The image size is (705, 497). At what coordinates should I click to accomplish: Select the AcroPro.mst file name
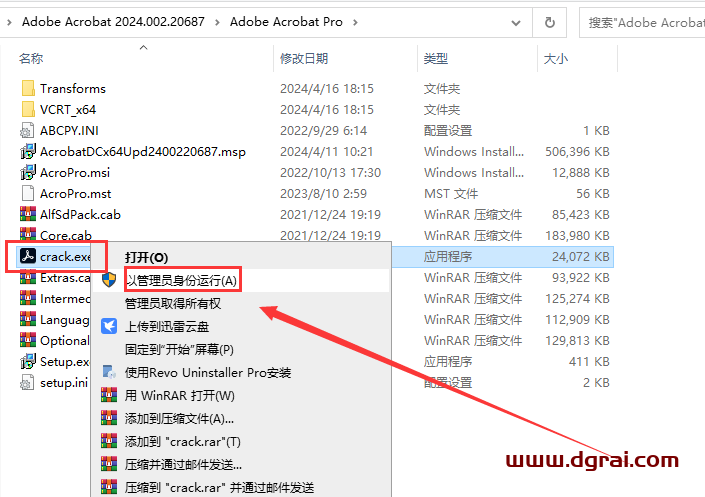point(76,194)
